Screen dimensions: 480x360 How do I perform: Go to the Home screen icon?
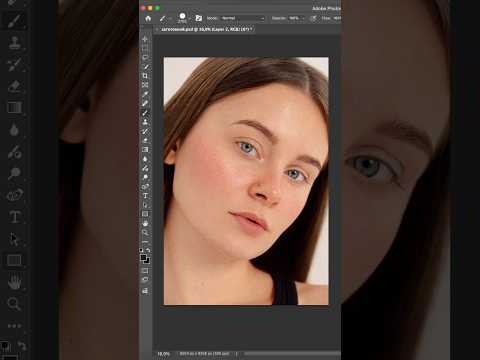[148, 18]
